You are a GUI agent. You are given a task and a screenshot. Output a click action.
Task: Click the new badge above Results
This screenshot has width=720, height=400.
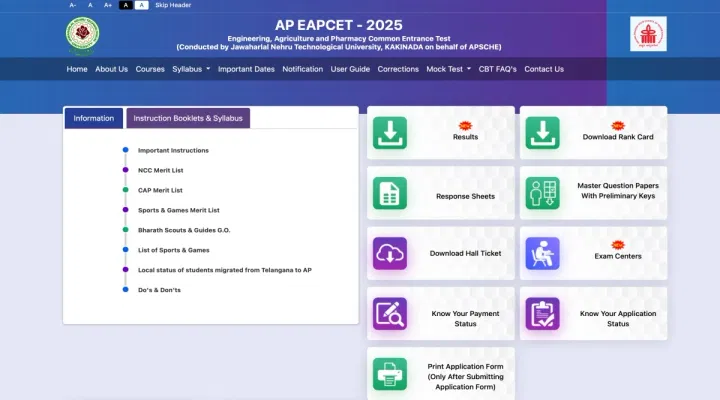(465, 125)
